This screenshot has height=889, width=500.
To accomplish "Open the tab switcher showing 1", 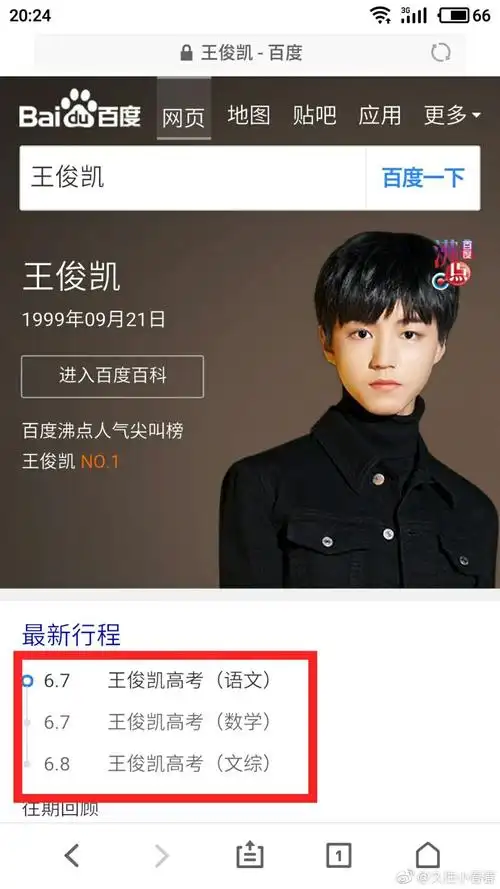I will (x=338, y=855).
